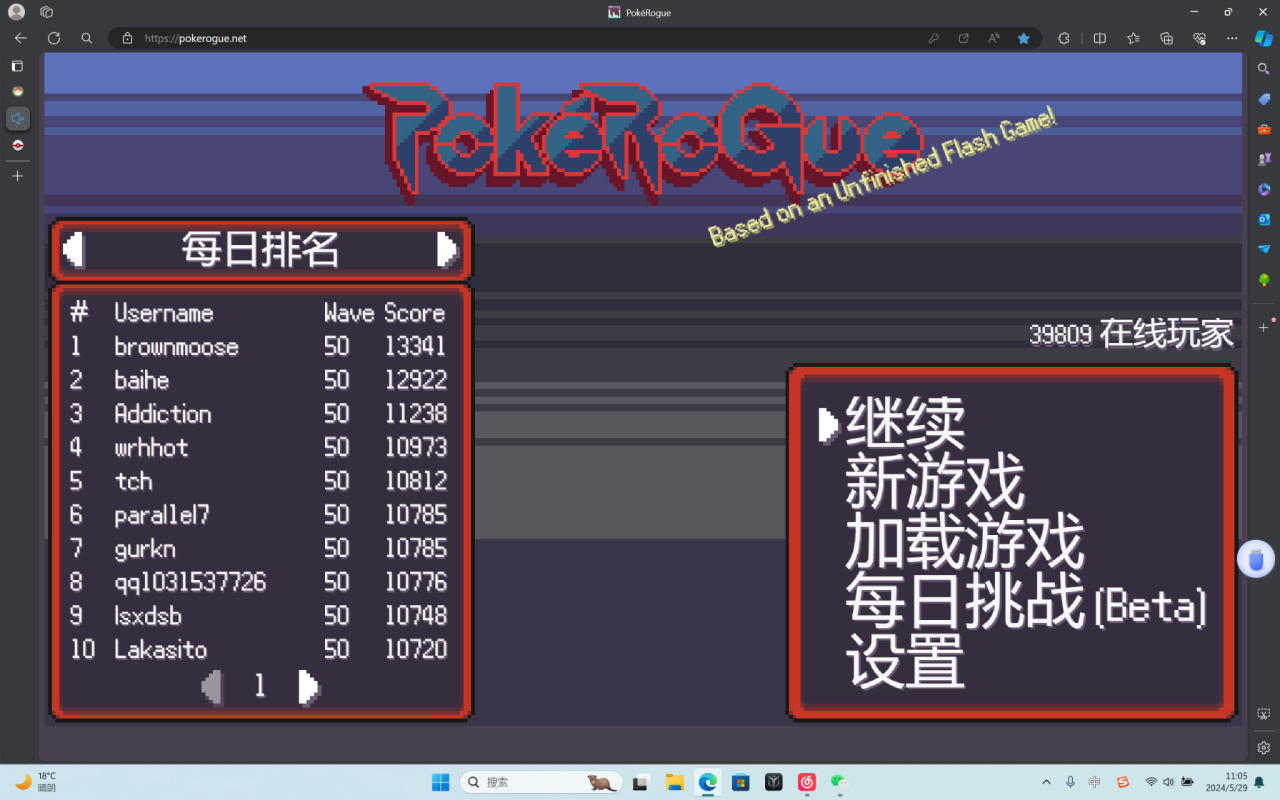This screenshot has height=800, width=1280.
Task: Expand hidden system tray icons chevron
Action: [x=1046, y=782]
